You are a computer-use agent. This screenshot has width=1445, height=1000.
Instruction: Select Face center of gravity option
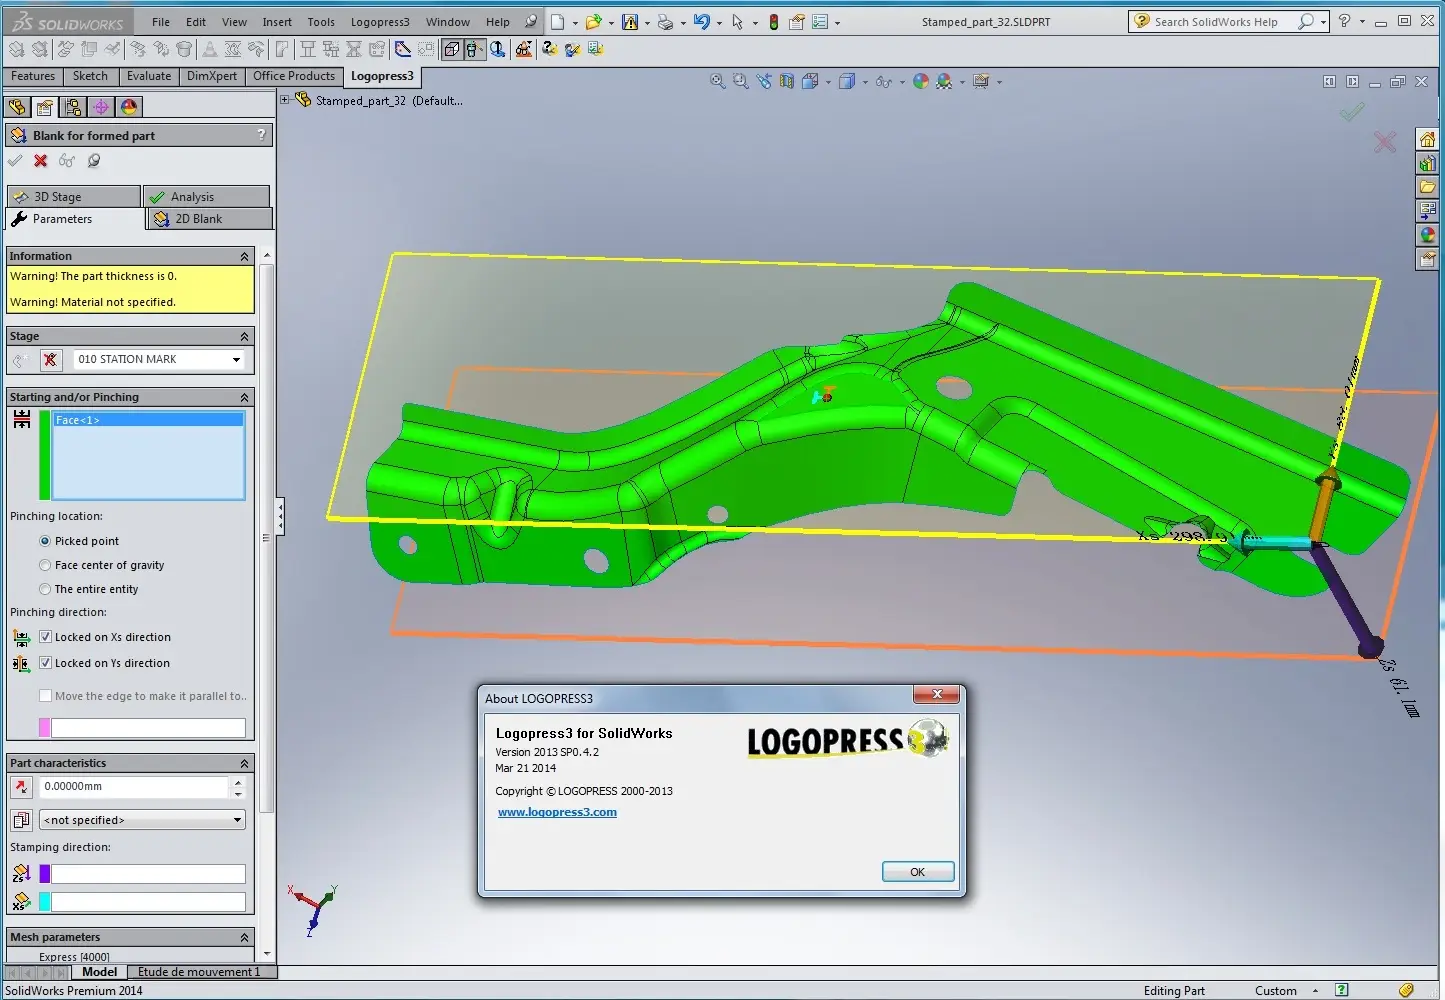(x=45, y=565)
